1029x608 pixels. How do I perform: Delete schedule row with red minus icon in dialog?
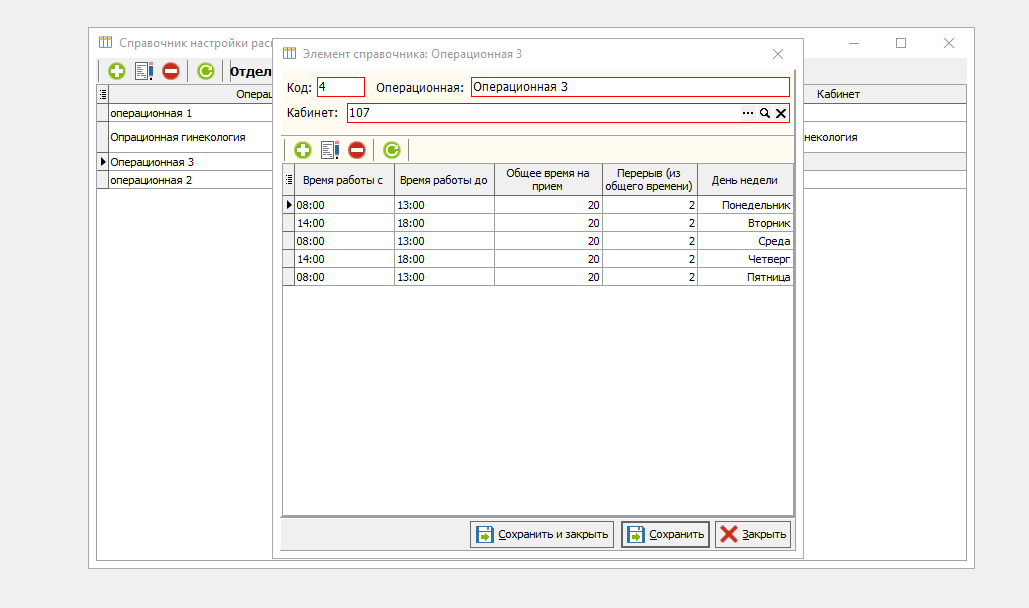click(x=357, y=150)
